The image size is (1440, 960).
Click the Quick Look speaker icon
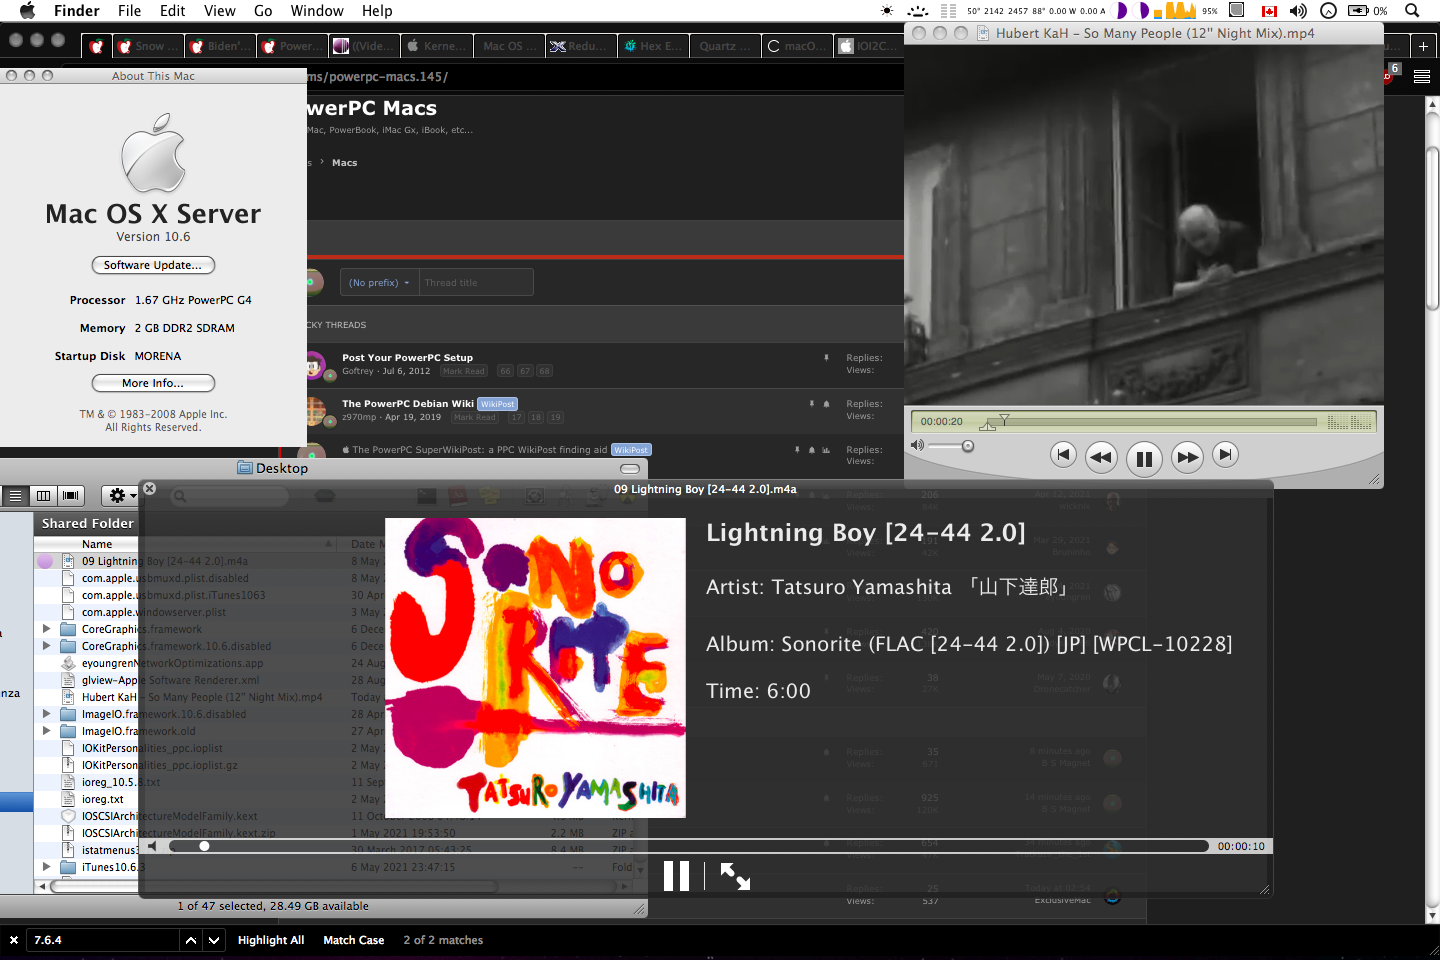[153, 846]
